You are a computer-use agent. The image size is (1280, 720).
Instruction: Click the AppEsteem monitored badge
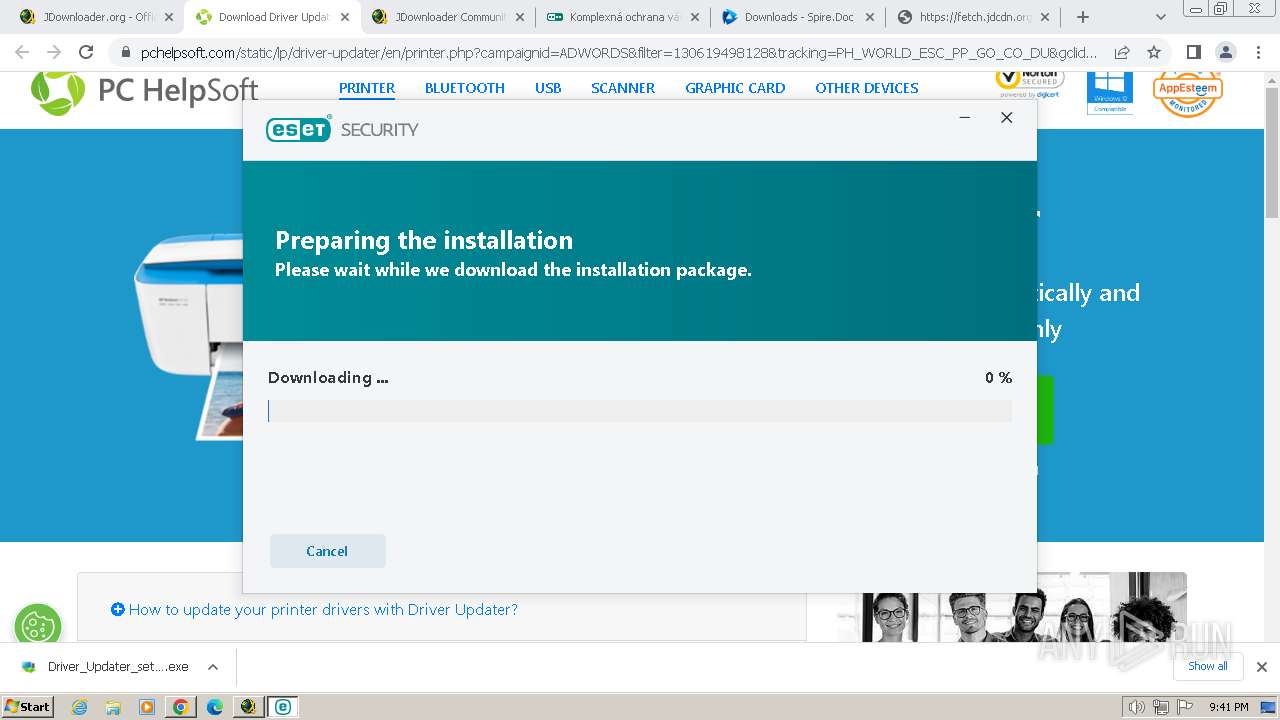pos(1188,93)
